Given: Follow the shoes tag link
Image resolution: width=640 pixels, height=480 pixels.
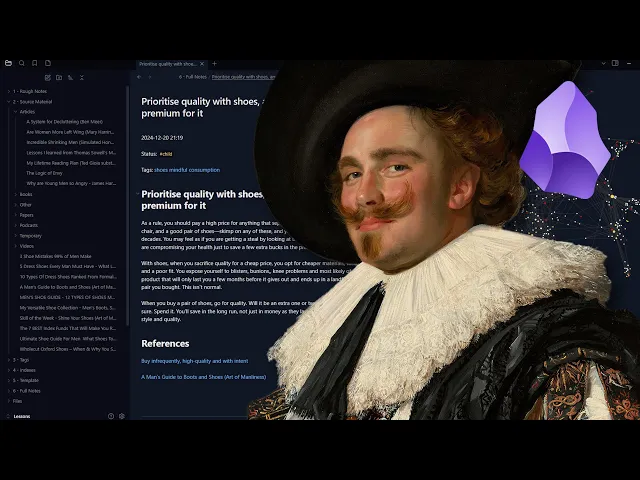Looking at the screenshot, I should [161, 170].
